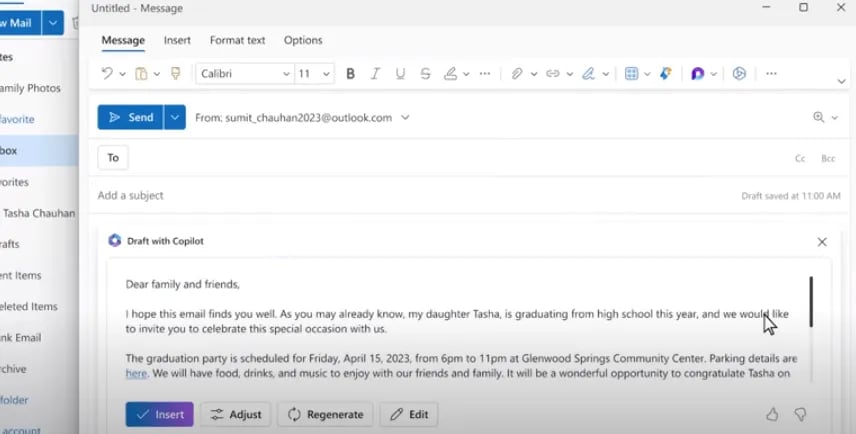This screenshot has height=434, width=856.
Task: Click the Edit draft button
Action: click(409, 414)
